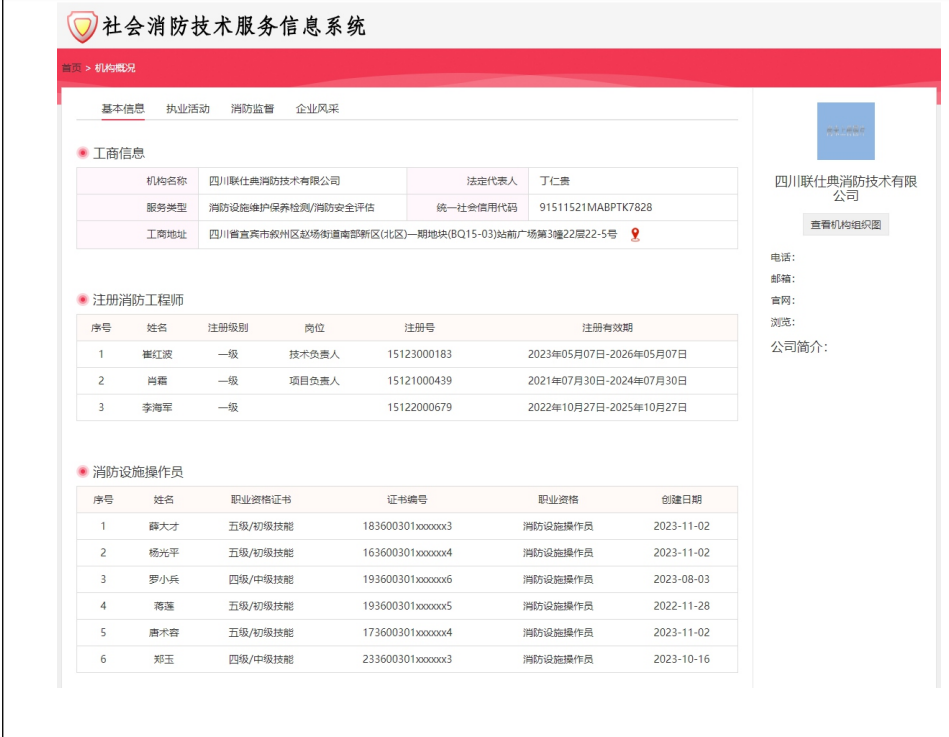The width and height of the screenshot is (949, 737).
Task: Go to 首页 breadcrumb link
Action: coord(71,68)
